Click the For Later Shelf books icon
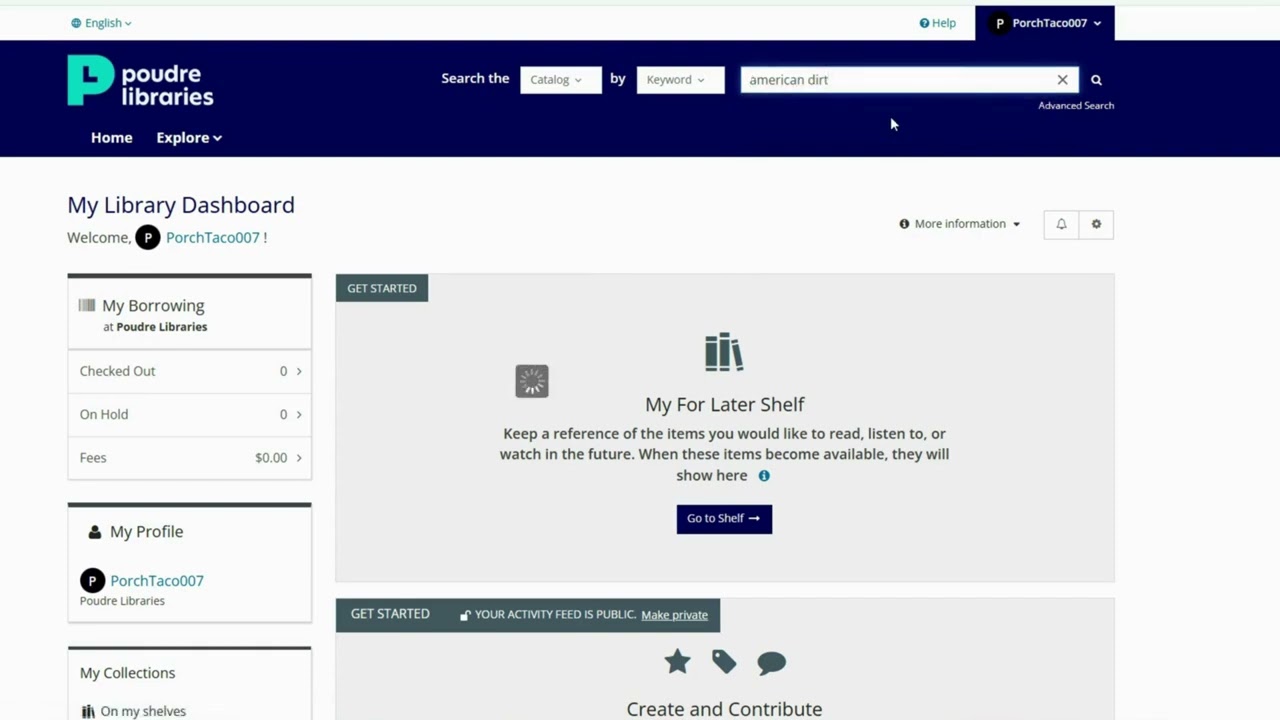 (x=724, y=352)
